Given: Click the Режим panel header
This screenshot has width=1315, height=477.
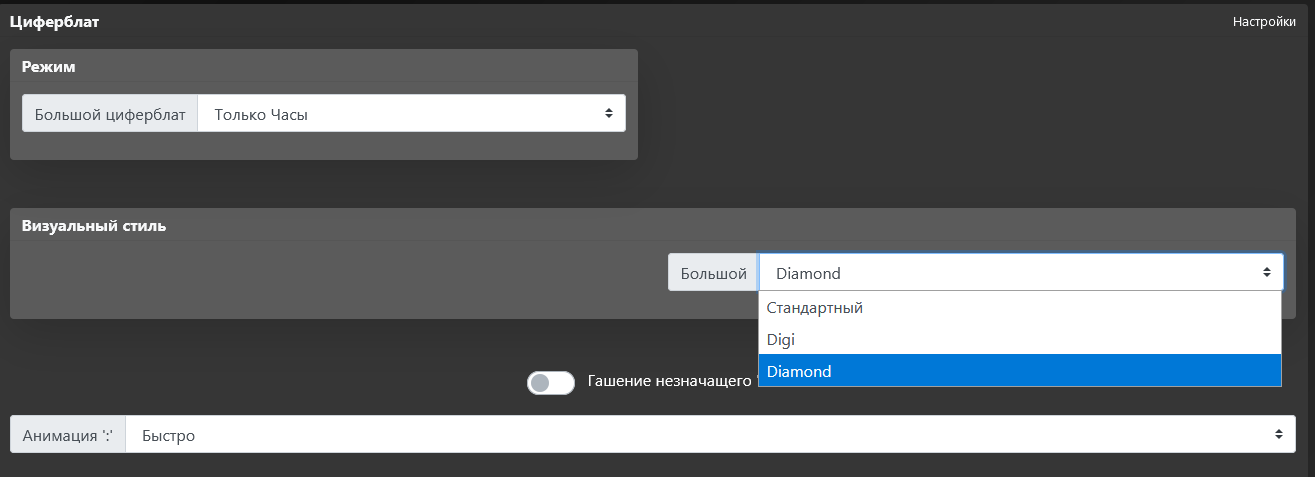Looking at the screenshot, I should tap(49, 67).
